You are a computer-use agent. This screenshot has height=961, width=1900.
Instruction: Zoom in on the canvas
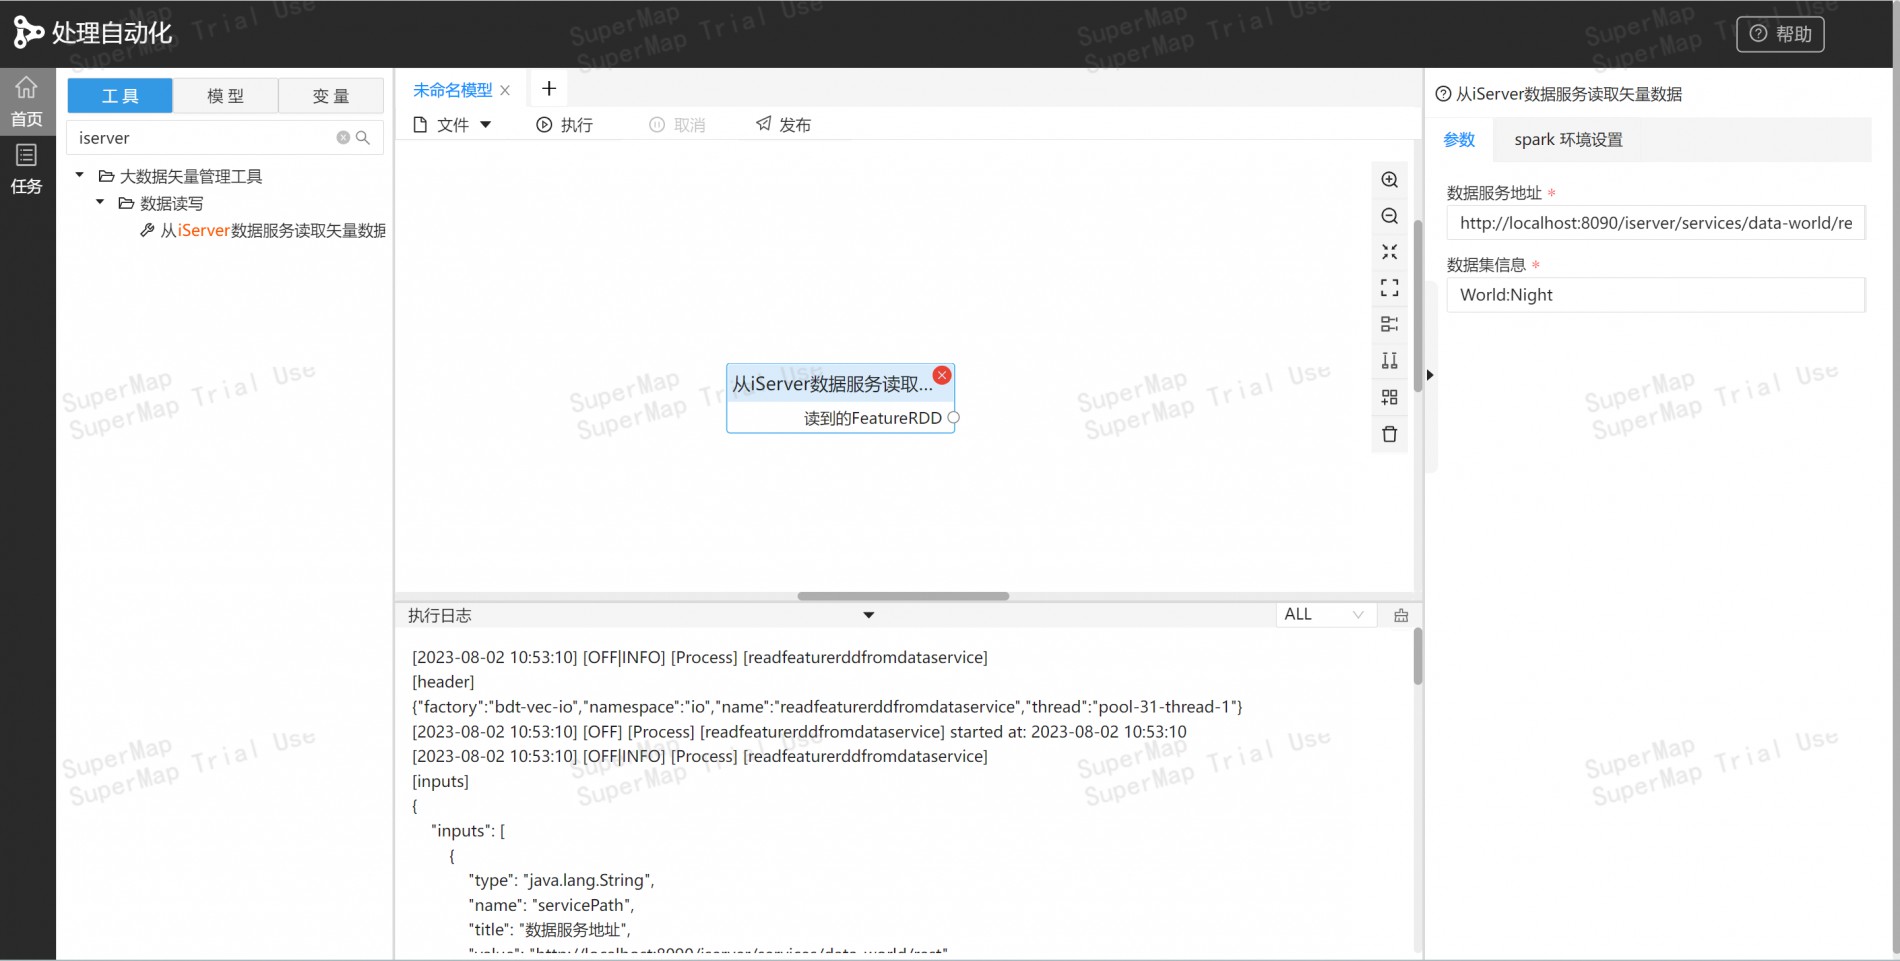pos(1389,180)
